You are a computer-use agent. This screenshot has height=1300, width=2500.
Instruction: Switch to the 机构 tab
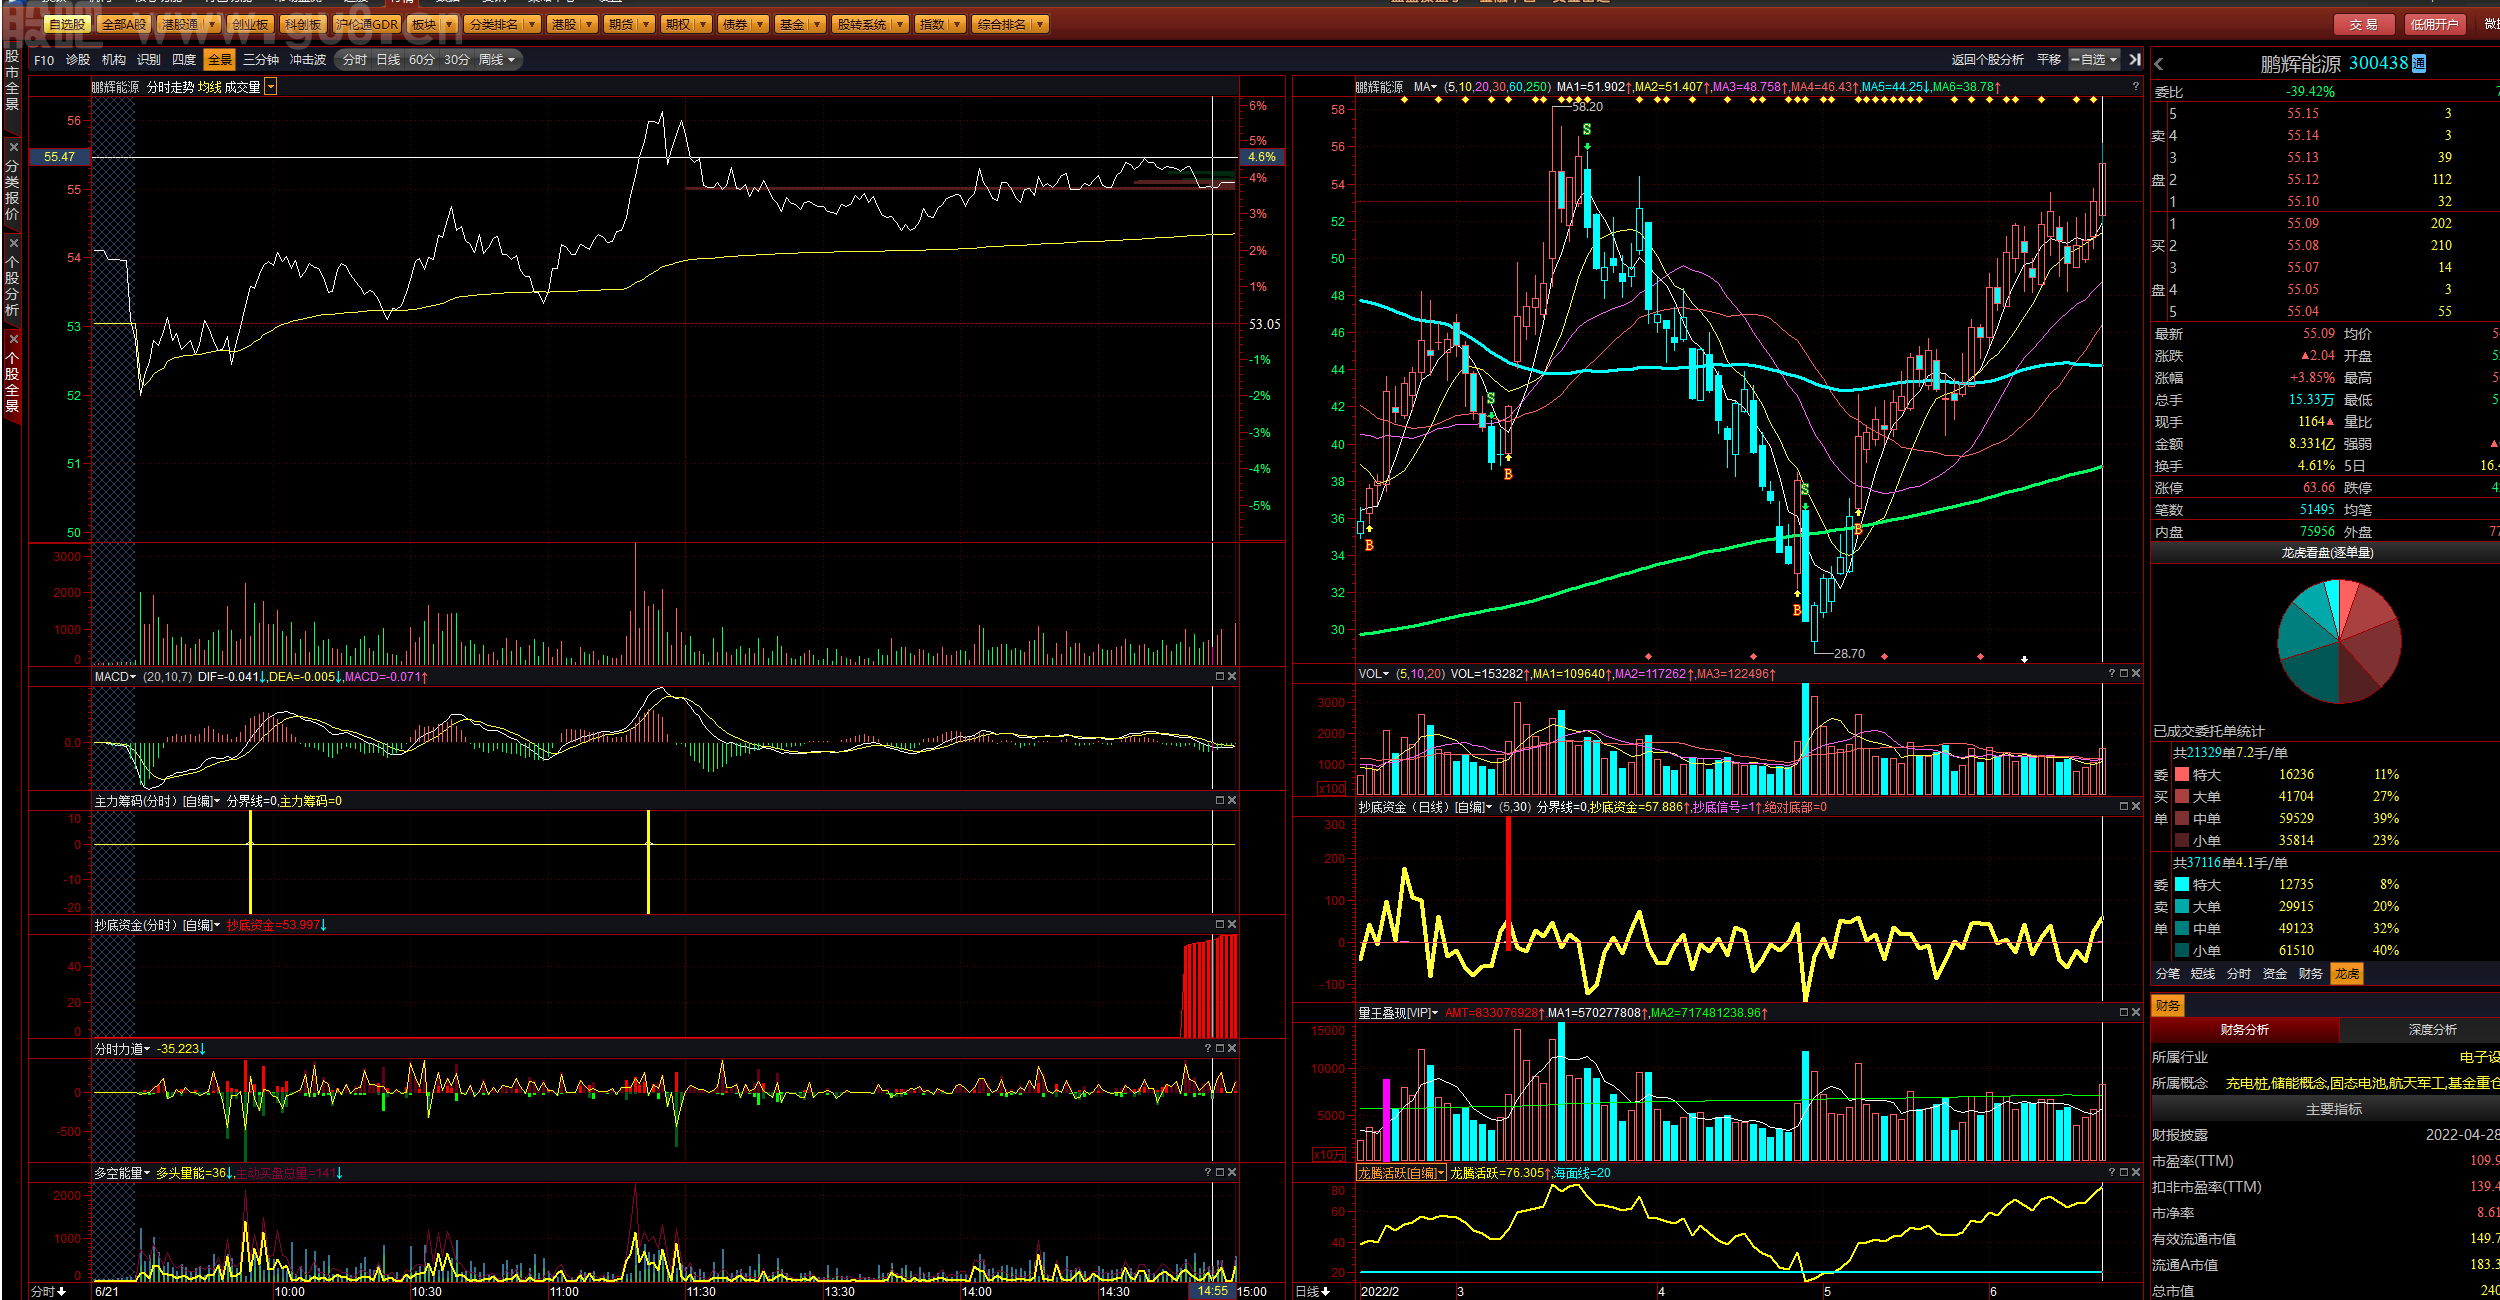[114, 60]
